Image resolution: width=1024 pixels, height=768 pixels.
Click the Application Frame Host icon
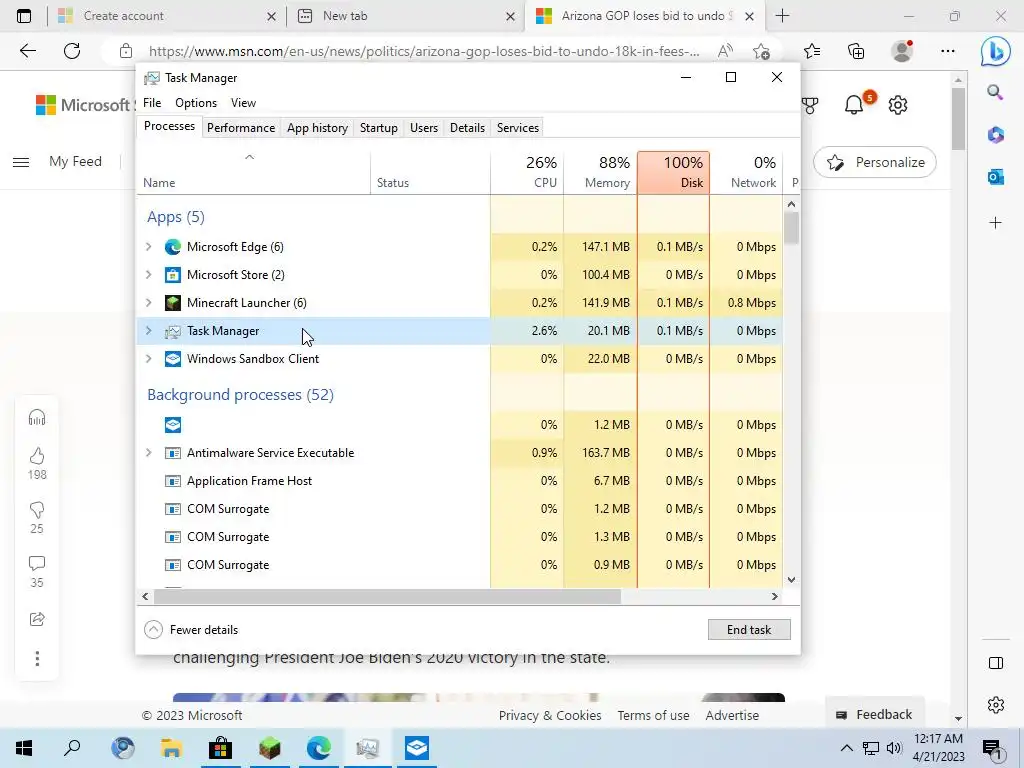[x=172, y=481]
